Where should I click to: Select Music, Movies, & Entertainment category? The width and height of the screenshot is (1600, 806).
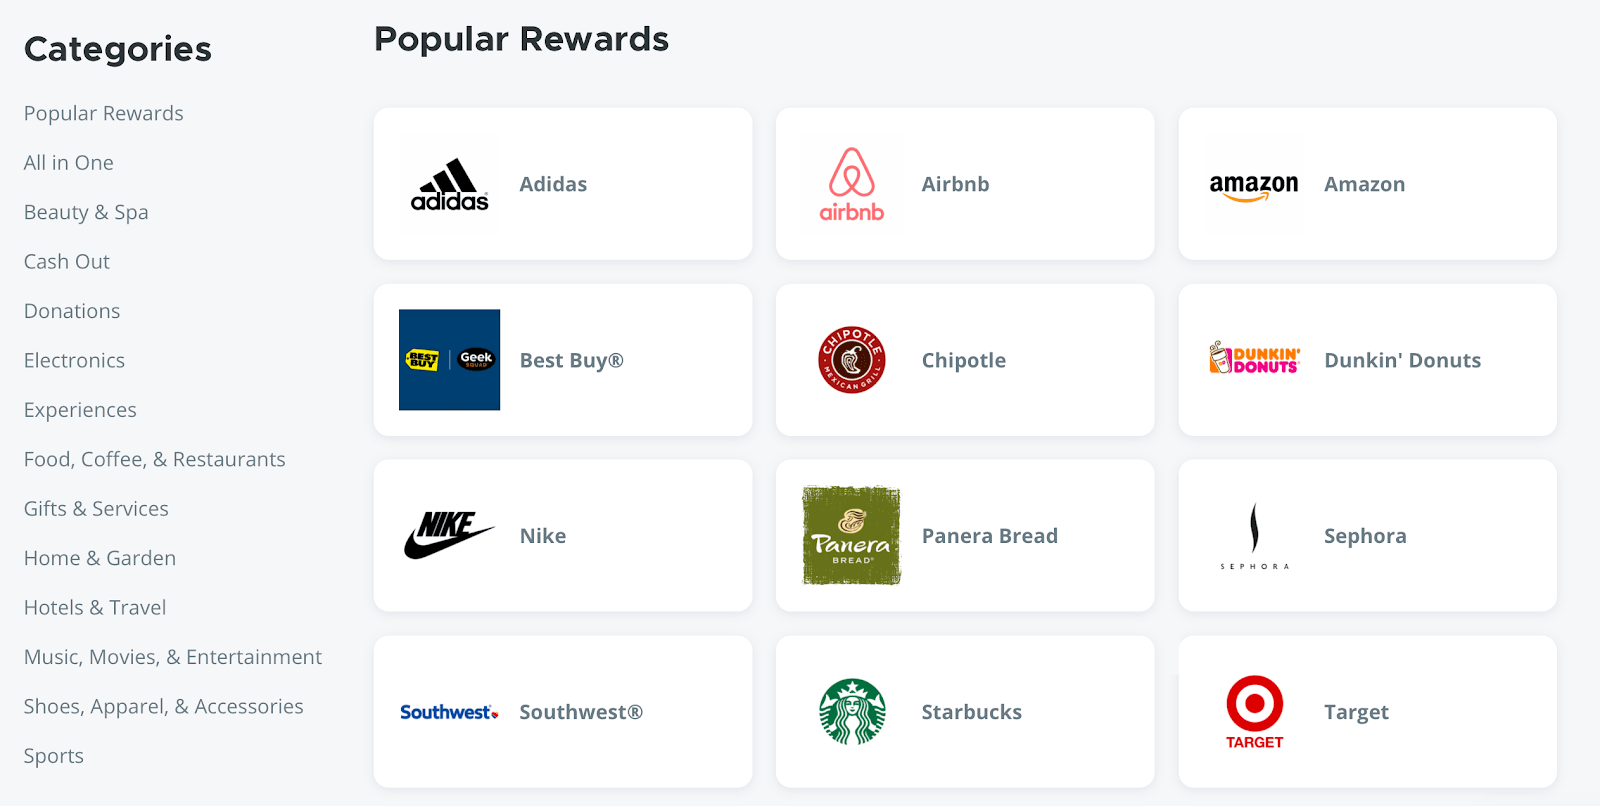(172, 656)
